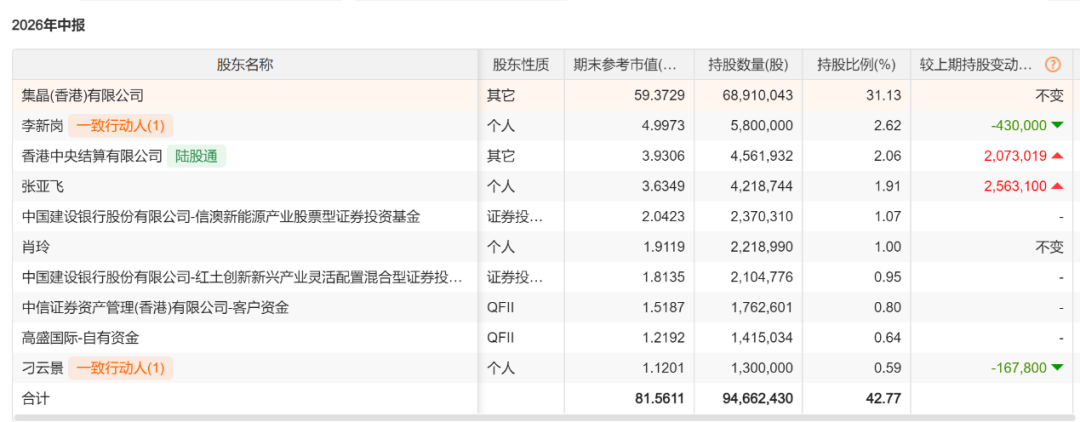Click the QFII cell in 中信证券 row

click(501, 308)
